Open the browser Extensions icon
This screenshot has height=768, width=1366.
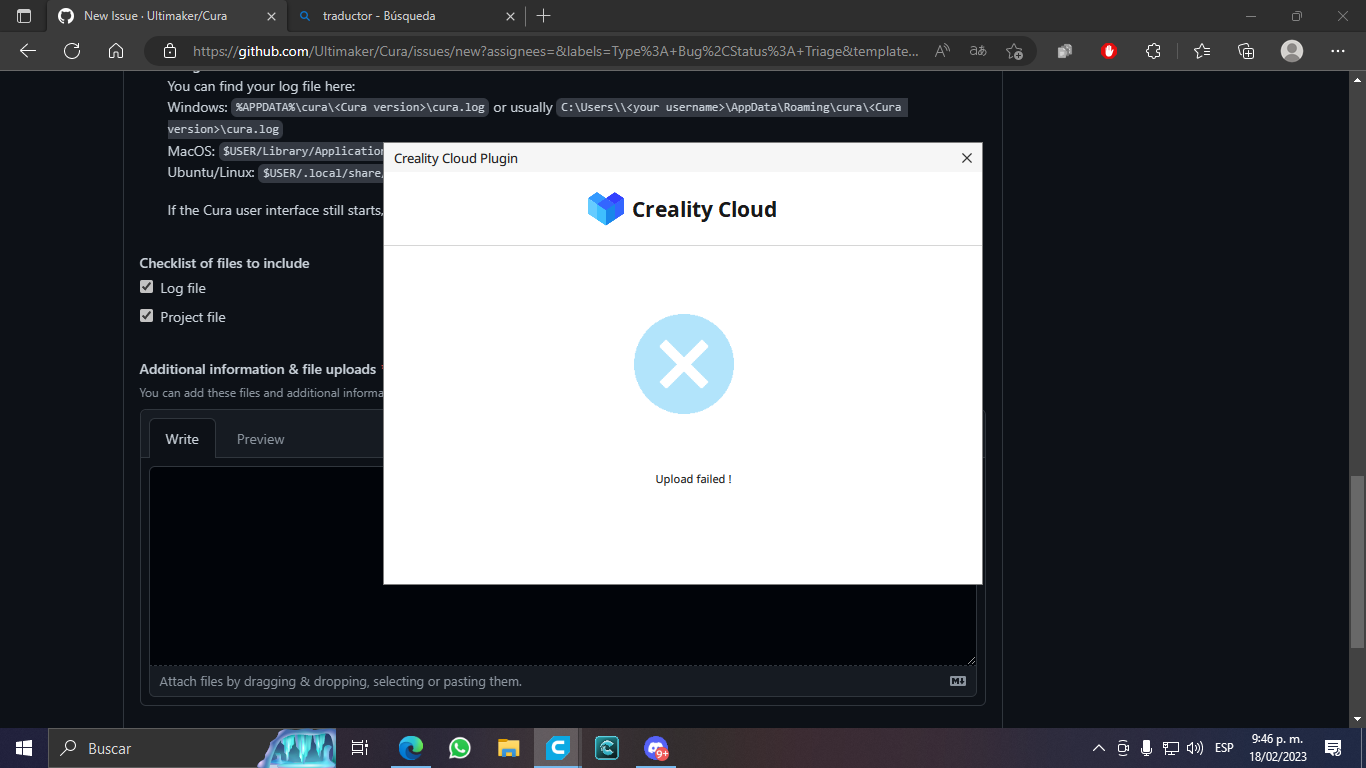[1153, 50]
